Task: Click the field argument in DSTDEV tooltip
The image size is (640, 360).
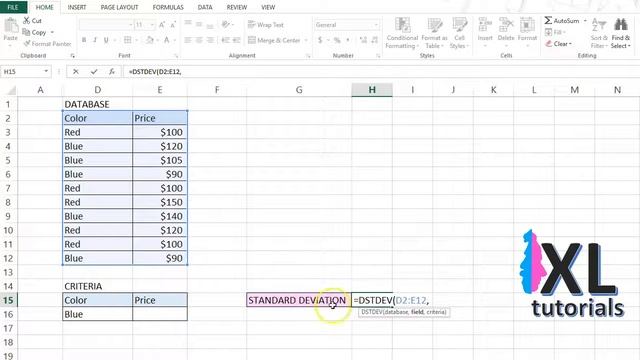Action: pos(417,312)
